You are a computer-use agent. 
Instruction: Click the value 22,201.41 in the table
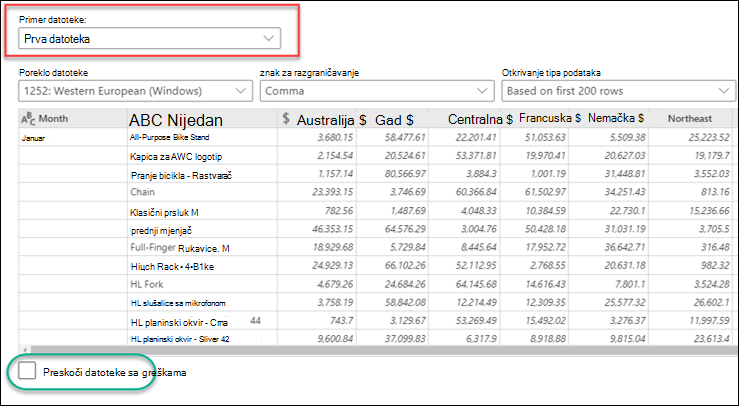(476, 137)
